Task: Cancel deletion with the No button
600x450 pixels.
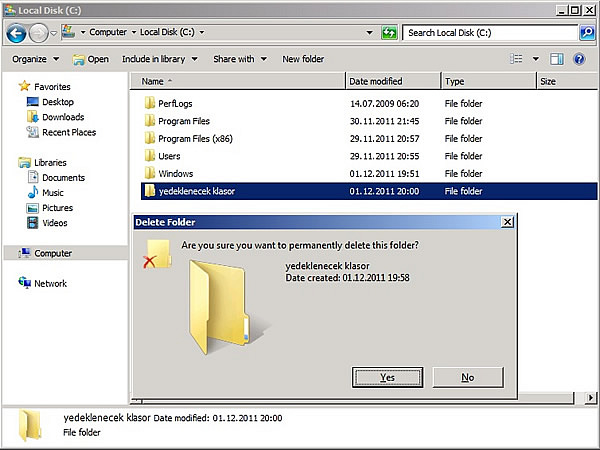Action: 468,377
